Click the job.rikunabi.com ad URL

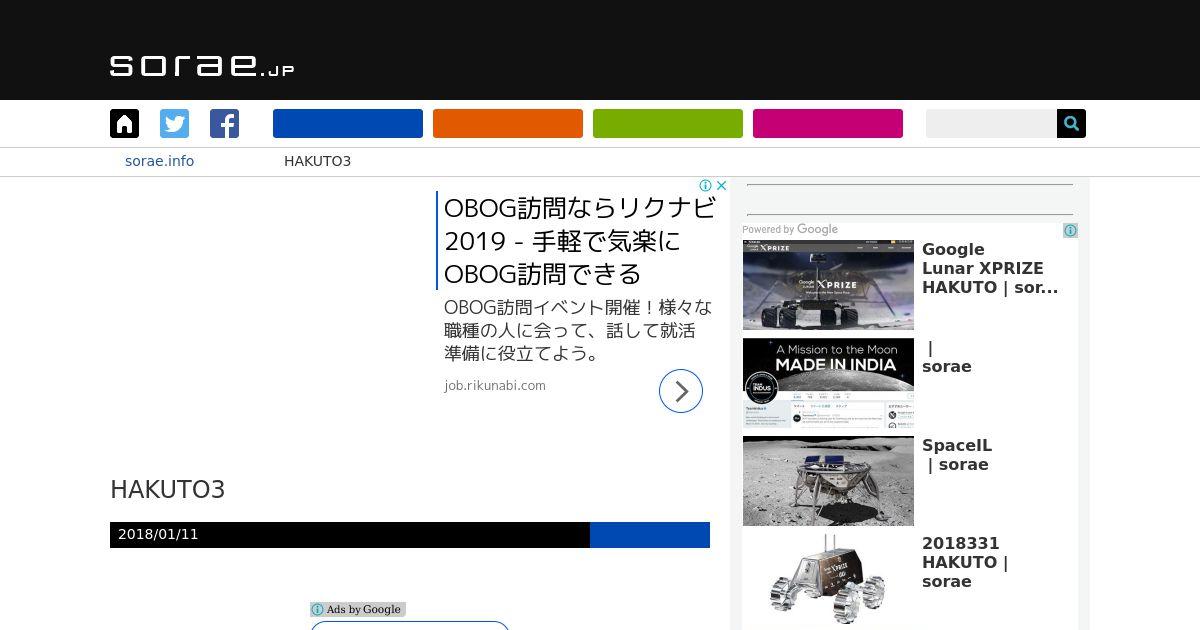click(495, 386)
